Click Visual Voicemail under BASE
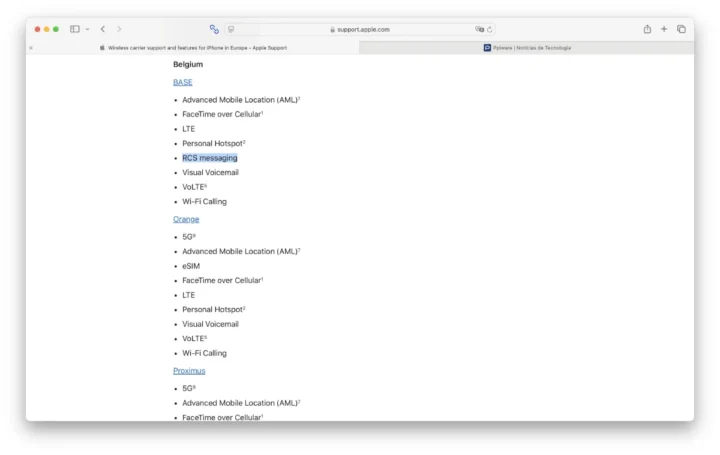720x455 pixels. click(210, 173)
